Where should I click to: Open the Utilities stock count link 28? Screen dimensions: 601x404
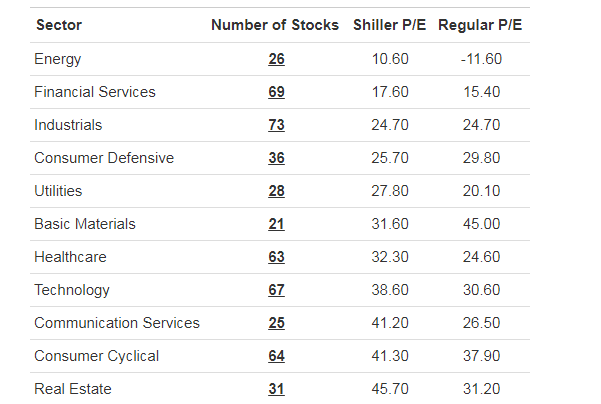pos(276,191)
